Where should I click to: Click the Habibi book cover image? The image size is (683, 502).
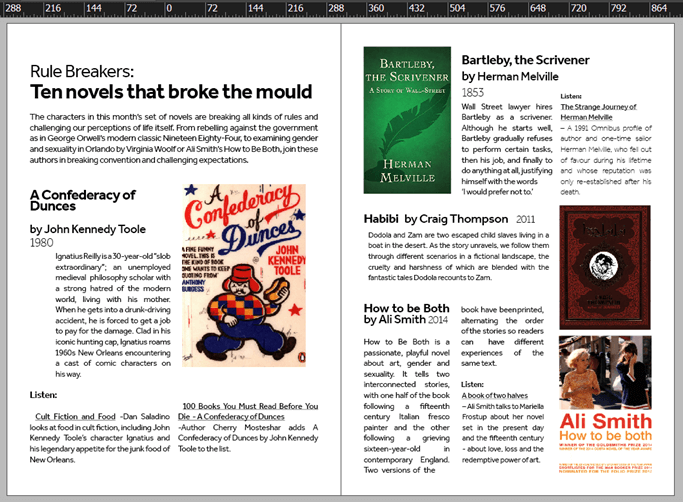pos(605,267)
